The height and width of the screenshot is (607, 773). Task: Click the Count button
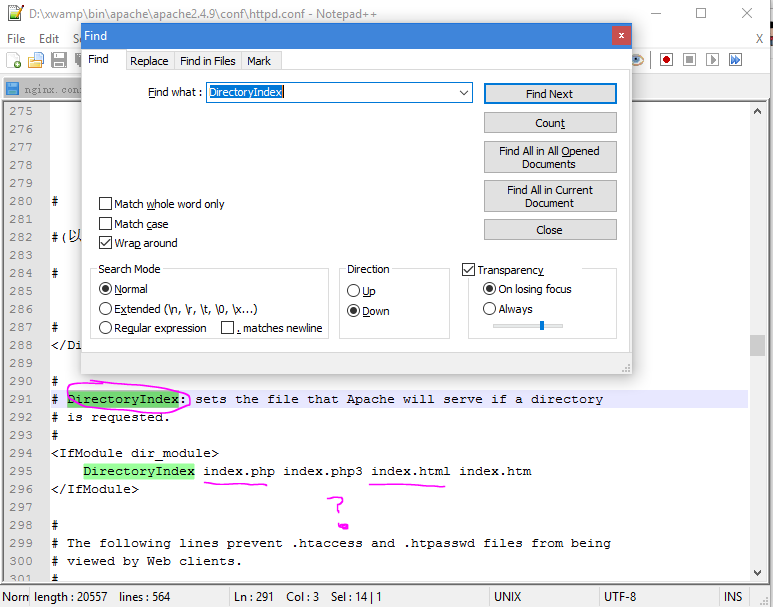click(x=550, y=123)
